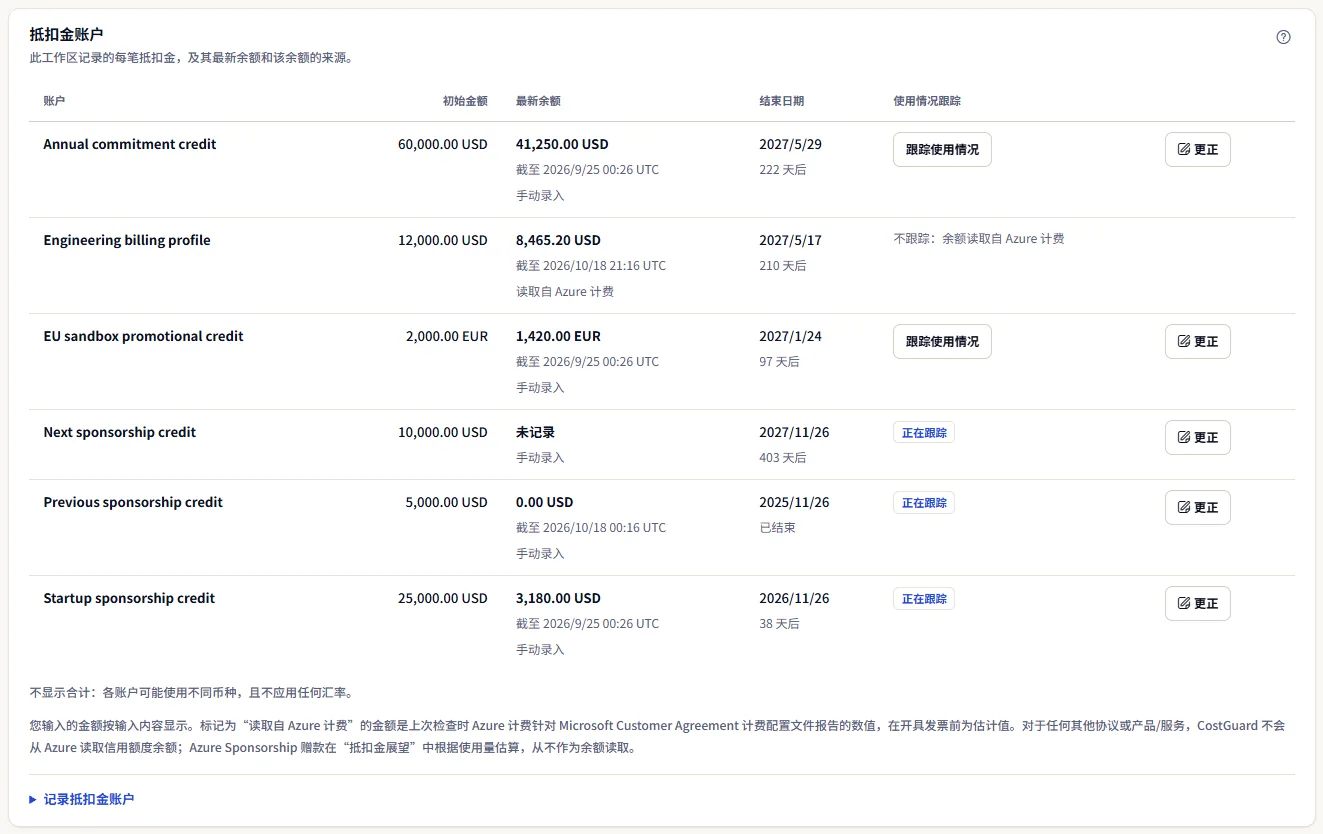Click the 正在跟踪 badge for Startup sponsorship credit
The width and height of the screenshot is (1323, 834).
[924, 599]
